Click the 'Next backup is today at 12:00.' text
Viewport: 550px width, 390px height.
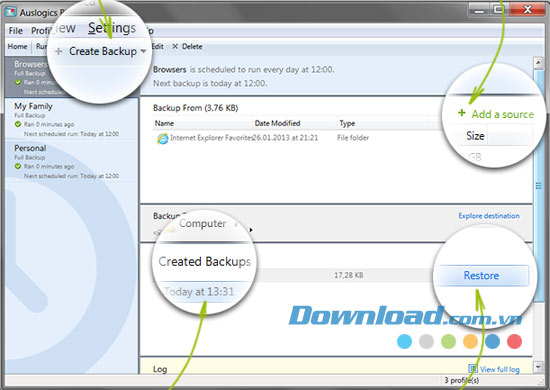(210, 83)
